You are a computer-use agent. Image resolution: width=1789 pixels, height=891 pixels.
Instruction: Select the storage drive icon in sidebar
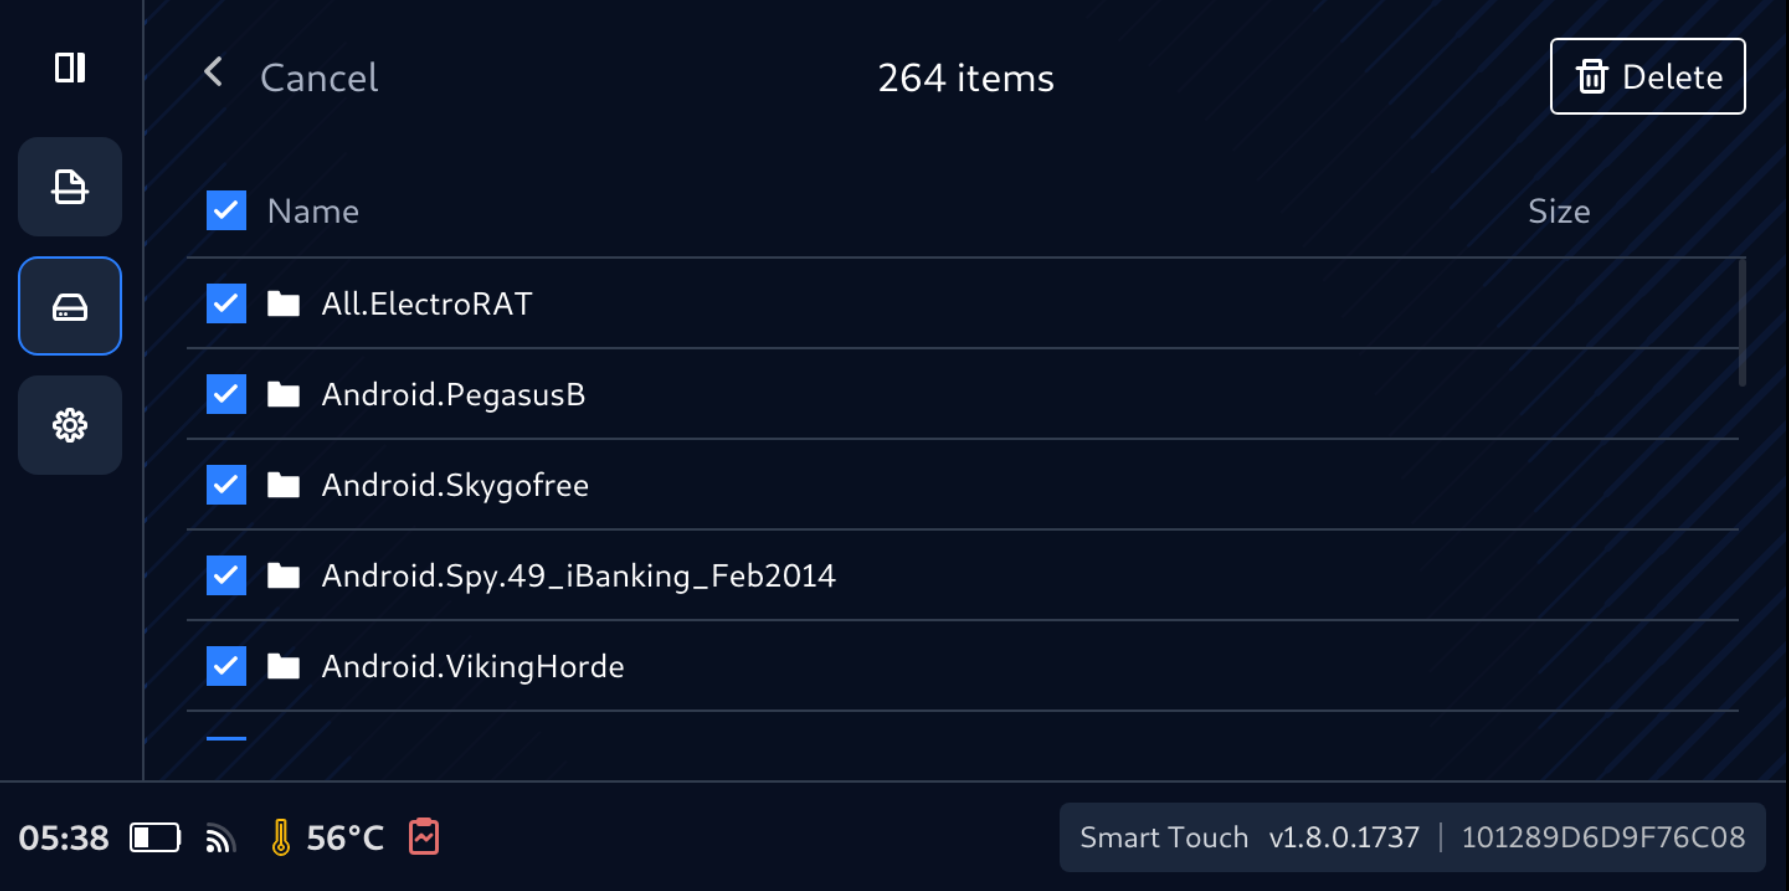click(x=70, y=307)
